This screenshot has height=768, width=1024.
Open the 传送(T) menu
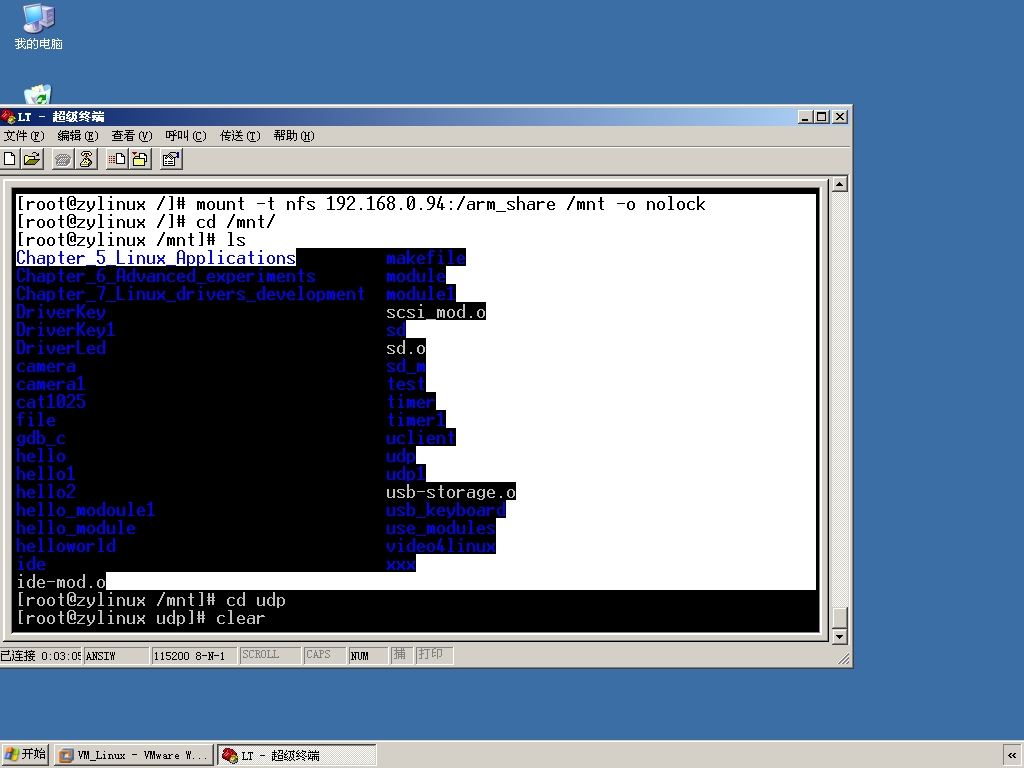pos(240,136)
